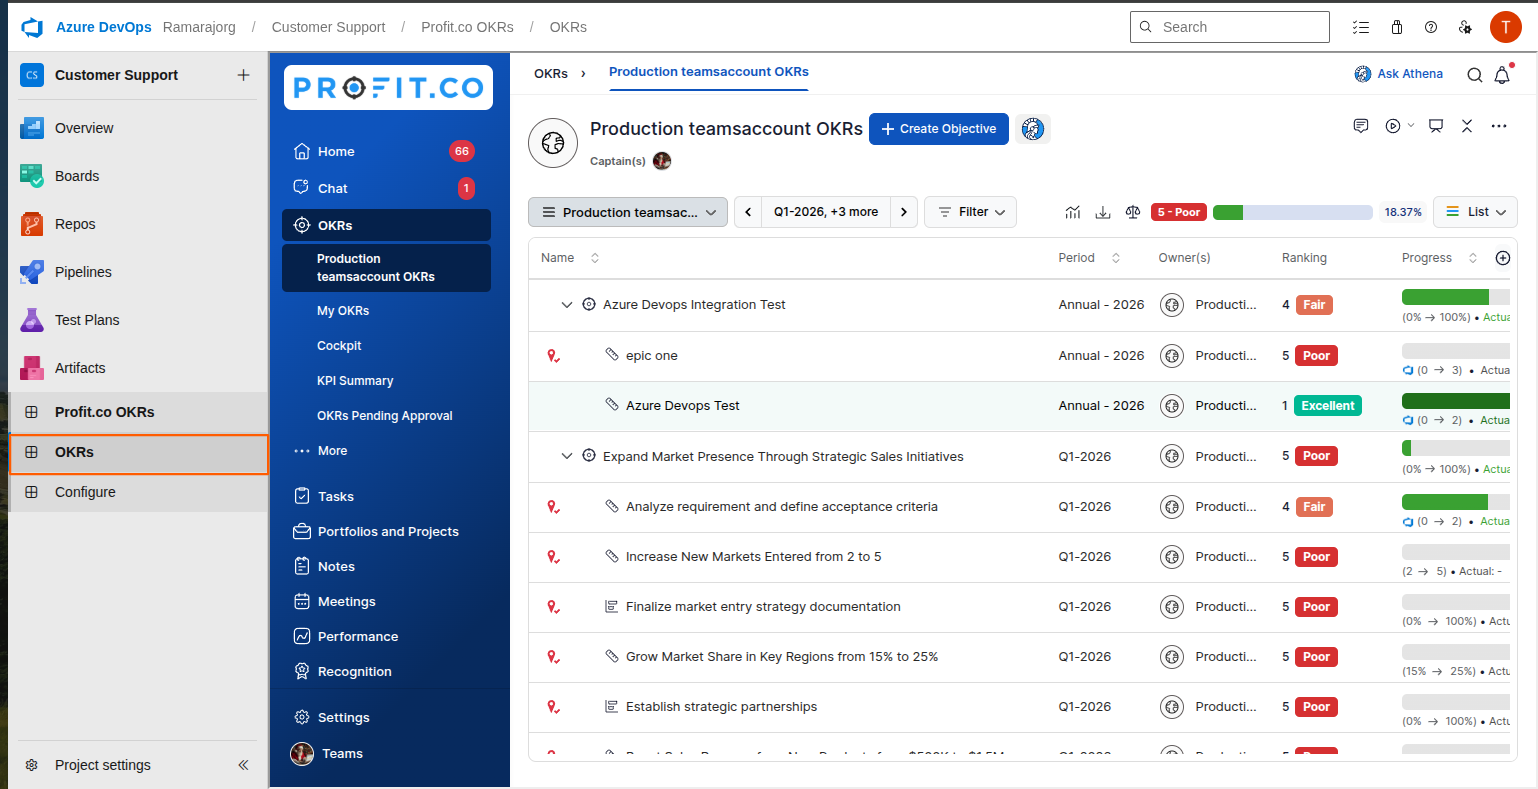
Task: Sort the table by Period column
Action: tap(1116, 258)
